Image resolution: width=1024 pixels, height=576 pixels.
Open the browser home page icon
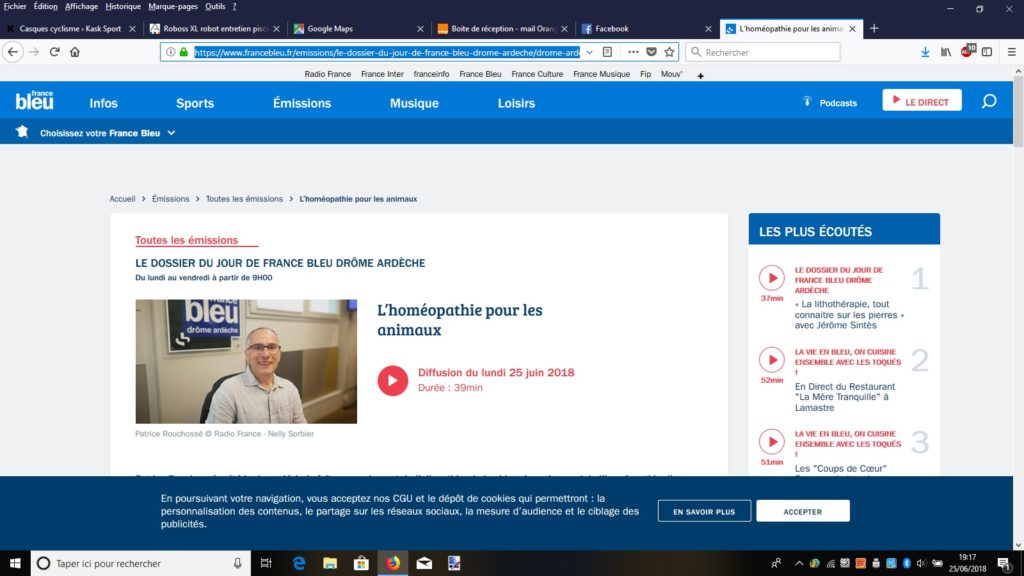pos(75,52)
